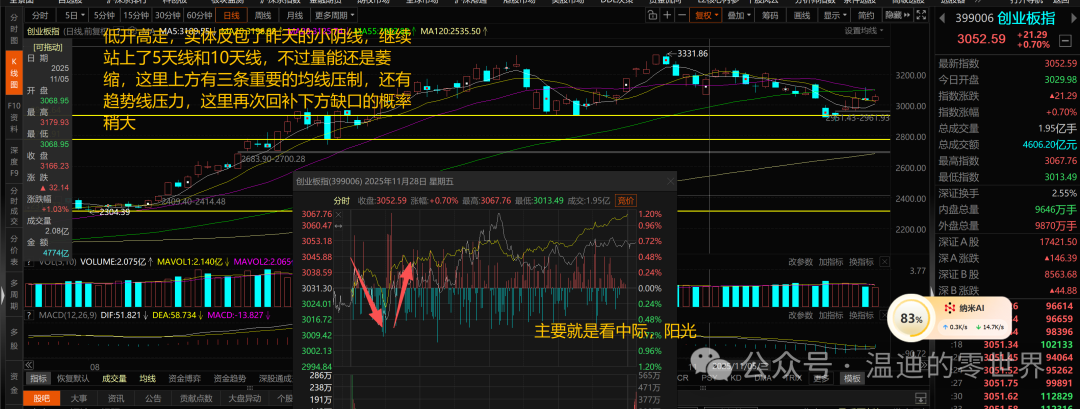Click 改参数 in the volume panel

801,262
